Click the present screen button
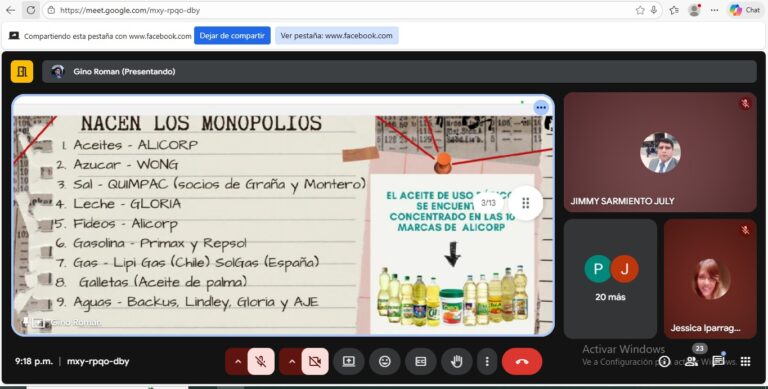This screenshot has height=389, width=768. (x=349, y=362)
